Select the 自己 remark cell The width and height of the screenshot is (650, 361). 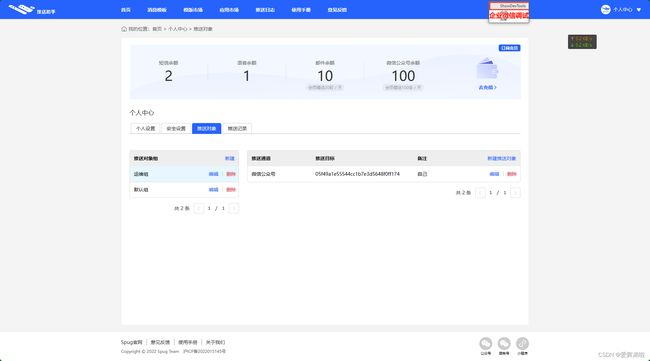click(422, 174)
